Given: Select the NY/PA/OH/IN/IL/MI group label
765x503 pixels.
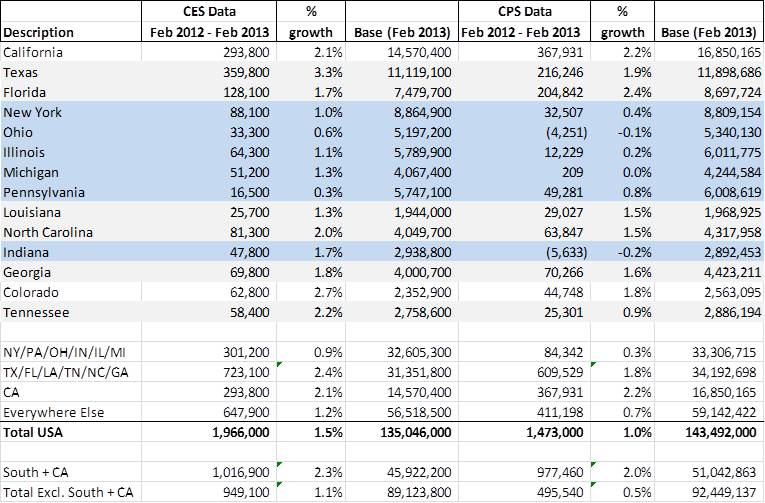Looking at the screenshot, I should 64,352.
